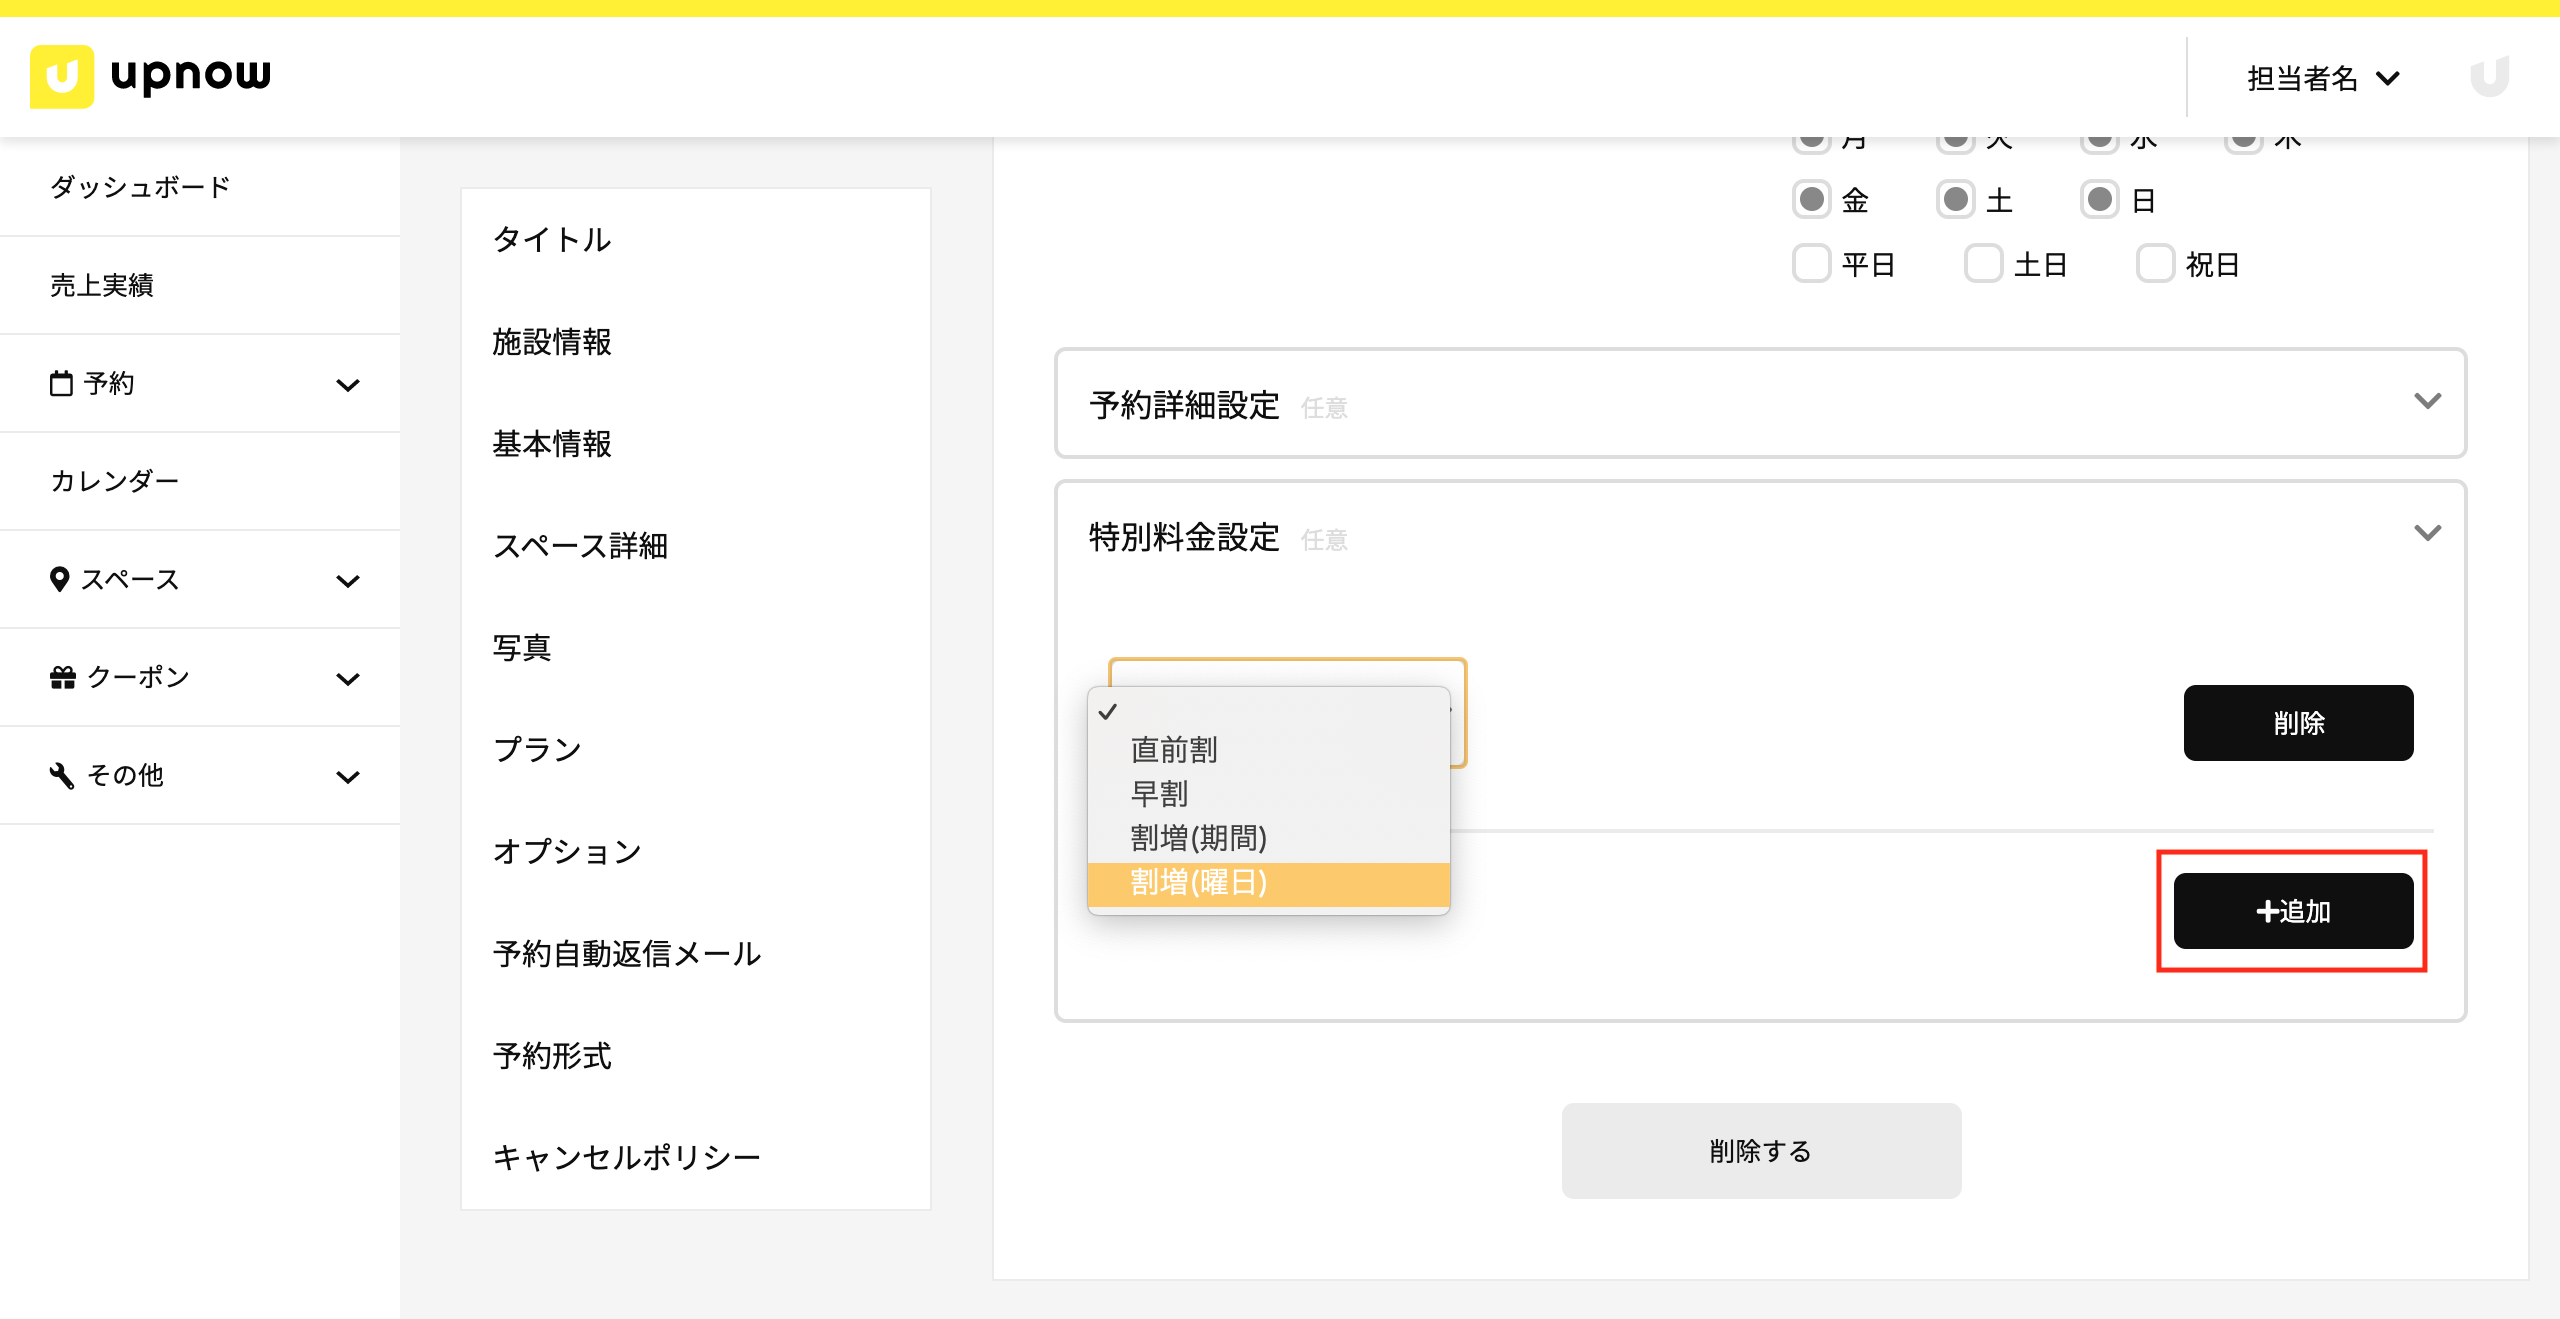Click the gift icon beside クーポン

point(63,677)
